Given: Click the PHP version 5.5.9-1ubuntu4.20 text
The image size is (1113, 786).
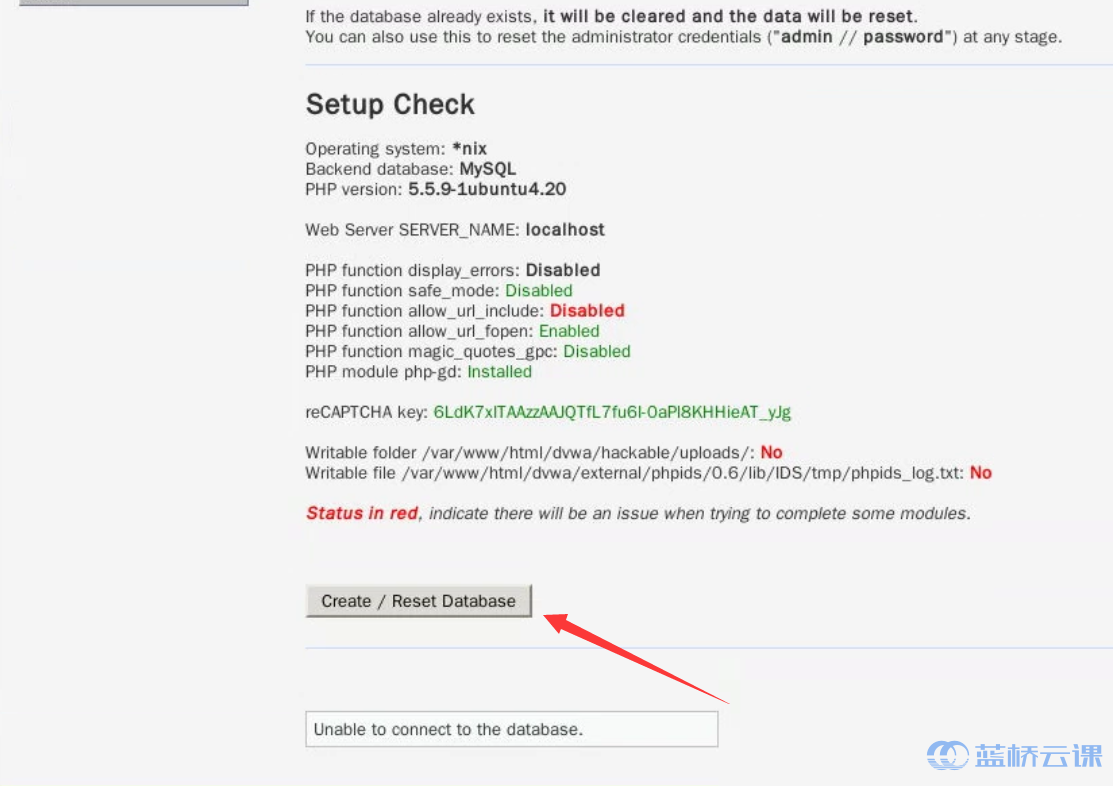Looking at the screenshot, I should [x=487, y=190].
